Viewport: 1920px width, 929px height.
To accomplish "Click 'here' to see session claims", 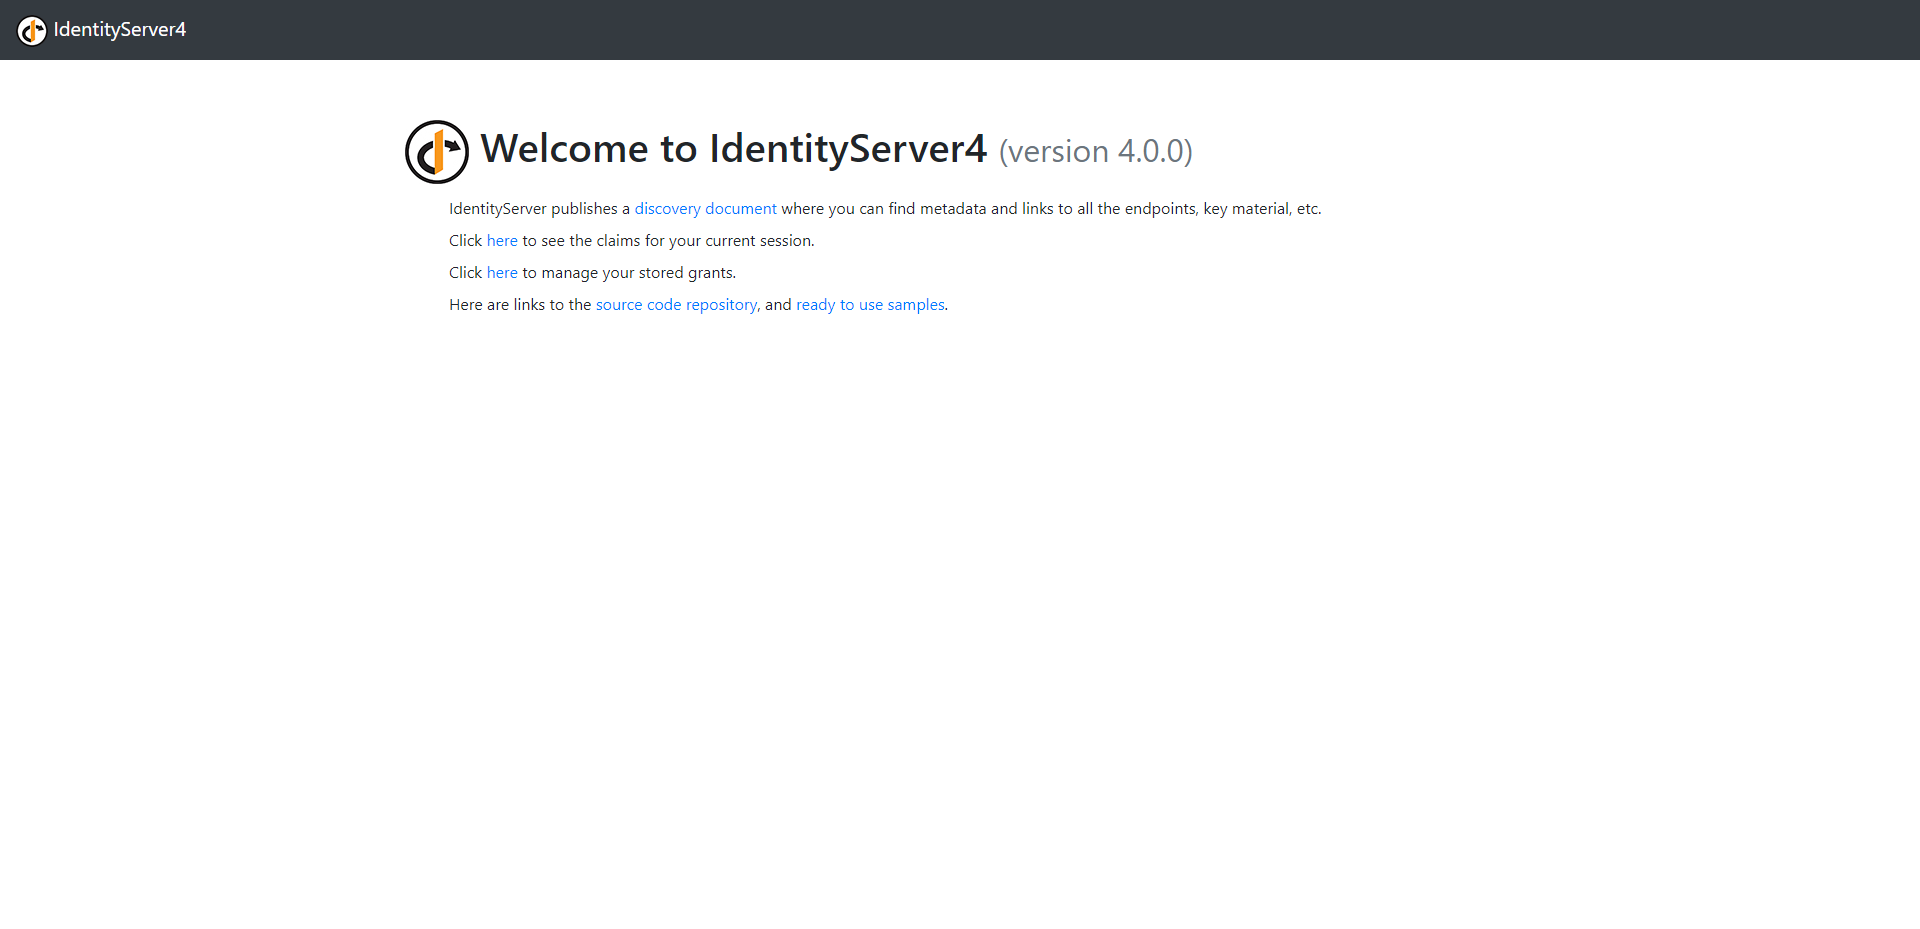I will (x=502, y=241).
